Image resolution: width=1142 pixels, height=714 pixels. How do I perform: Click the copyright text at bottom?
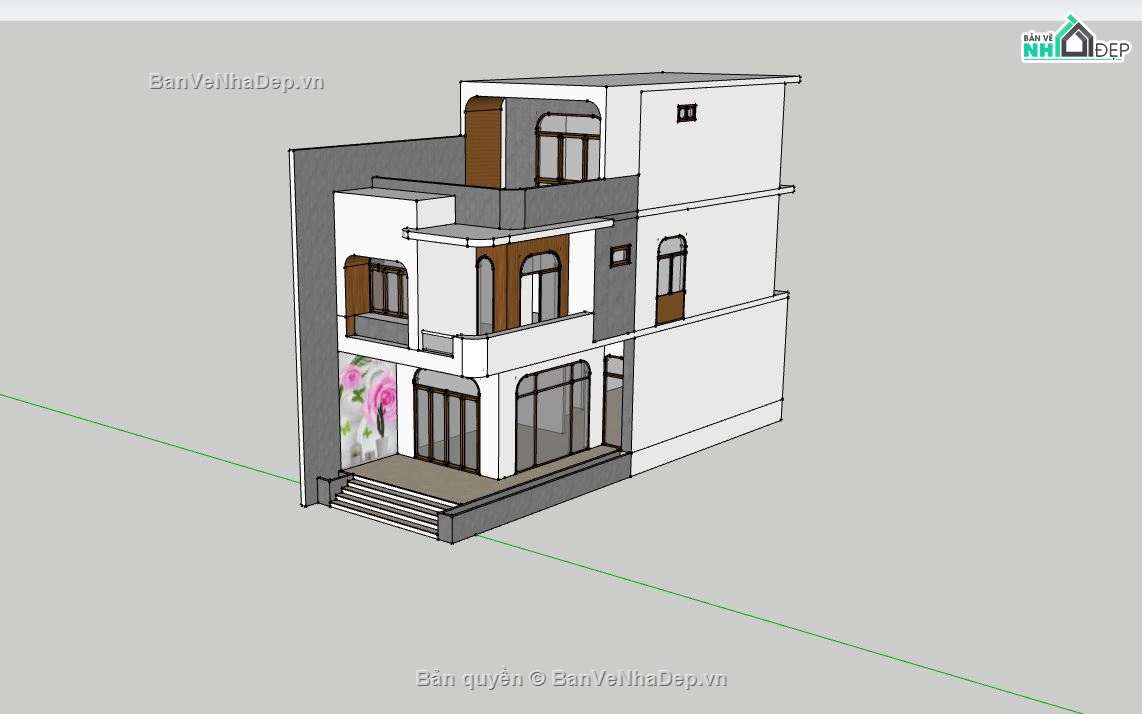571,679
